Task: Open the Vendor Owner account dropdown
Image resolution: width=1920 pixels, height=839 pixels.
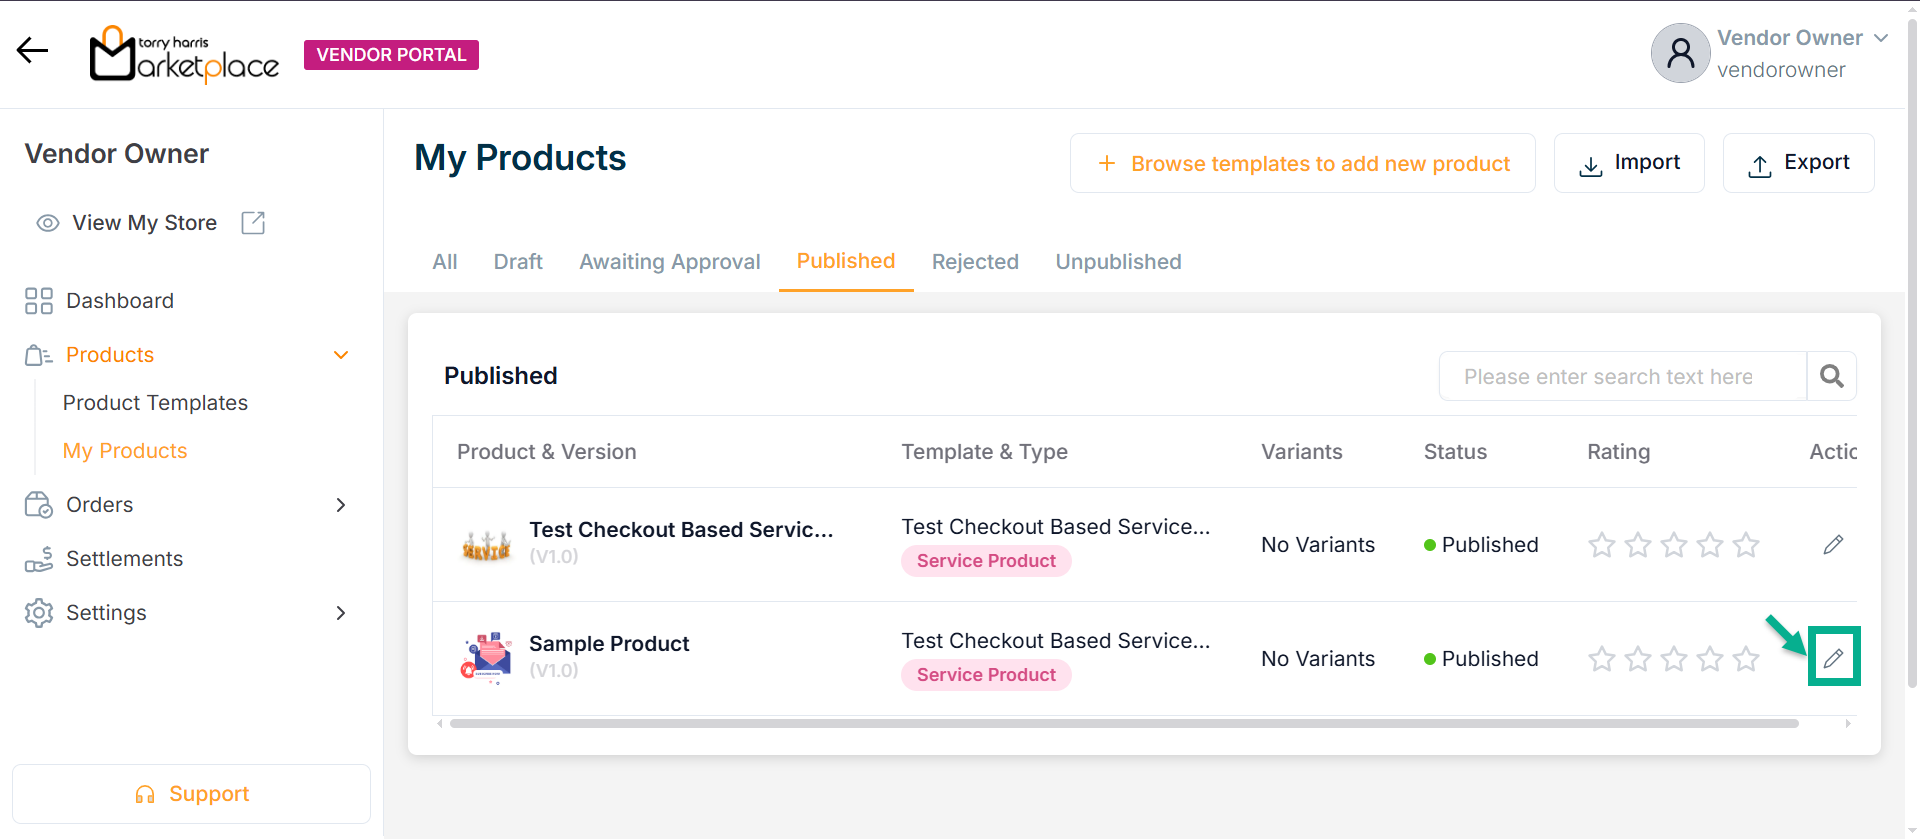Action: [x=1881, y=38]
